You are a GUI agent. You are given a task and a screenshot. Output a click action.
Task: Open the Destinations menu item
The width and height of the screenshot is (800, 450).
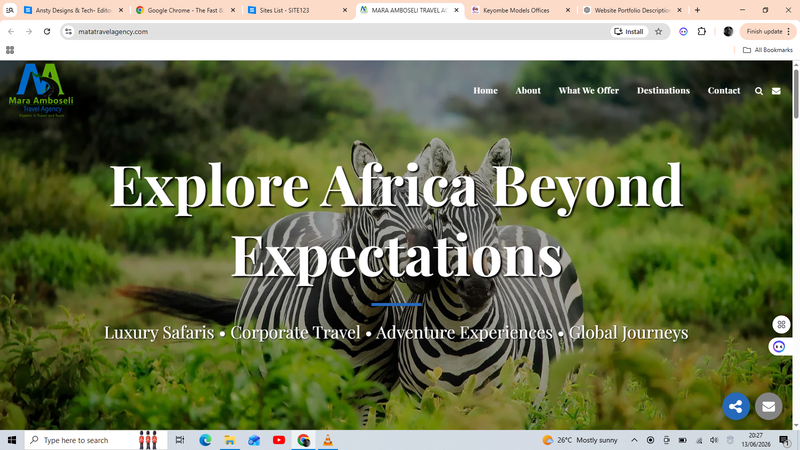click(663, 90)
